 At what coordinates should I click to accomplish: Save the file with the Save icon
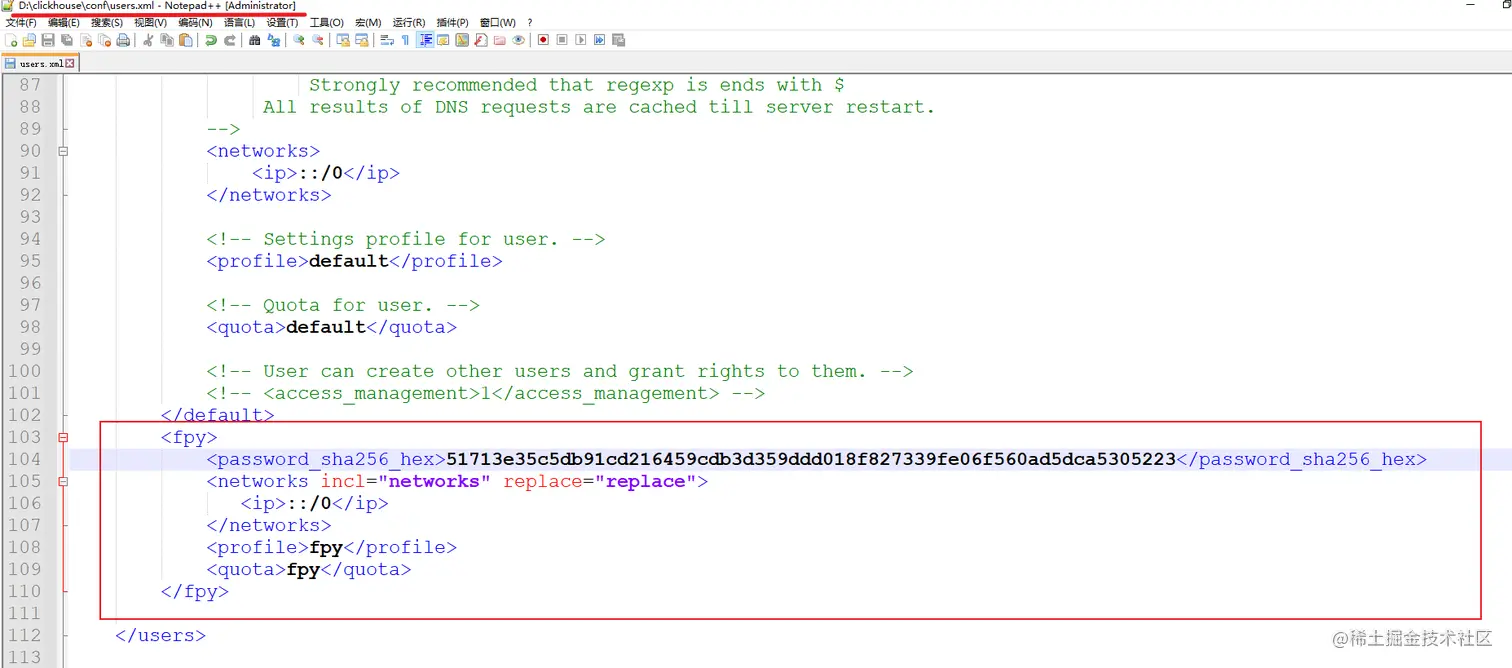pyautogui.click(x=47, y=40)
